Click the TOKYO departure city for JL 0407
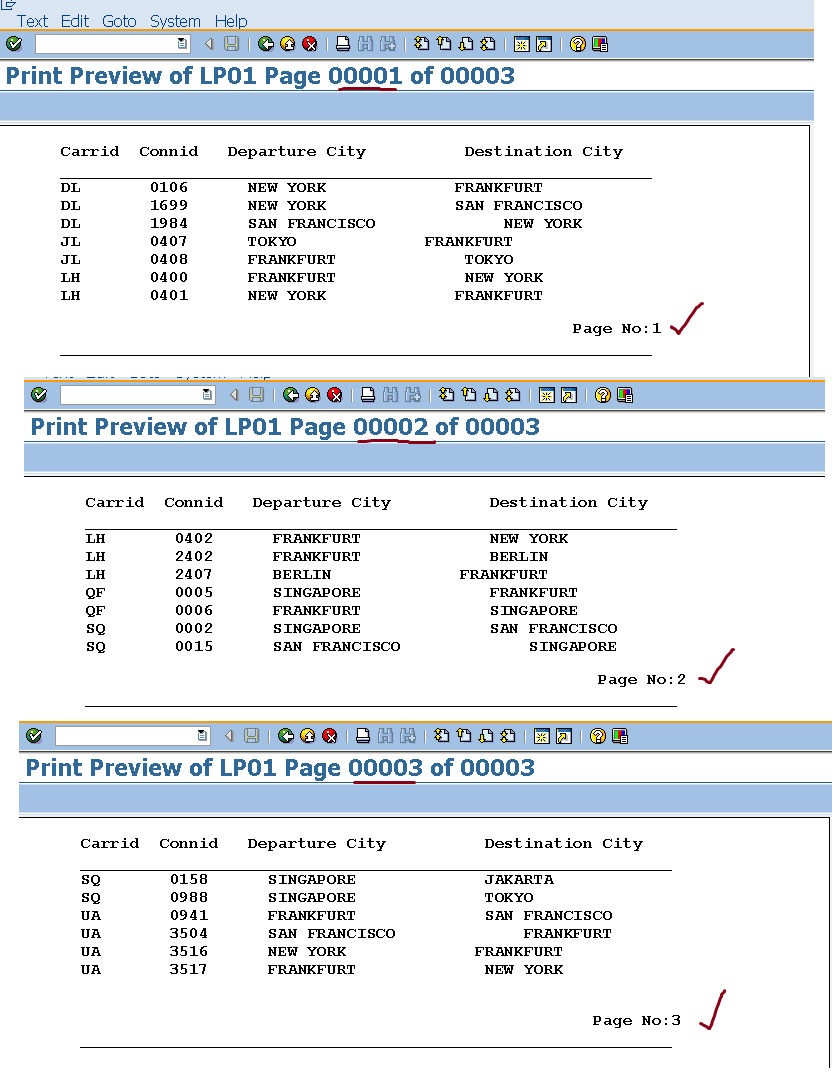The height and width of the screenshot is (1090, 832). coord(272,242)
